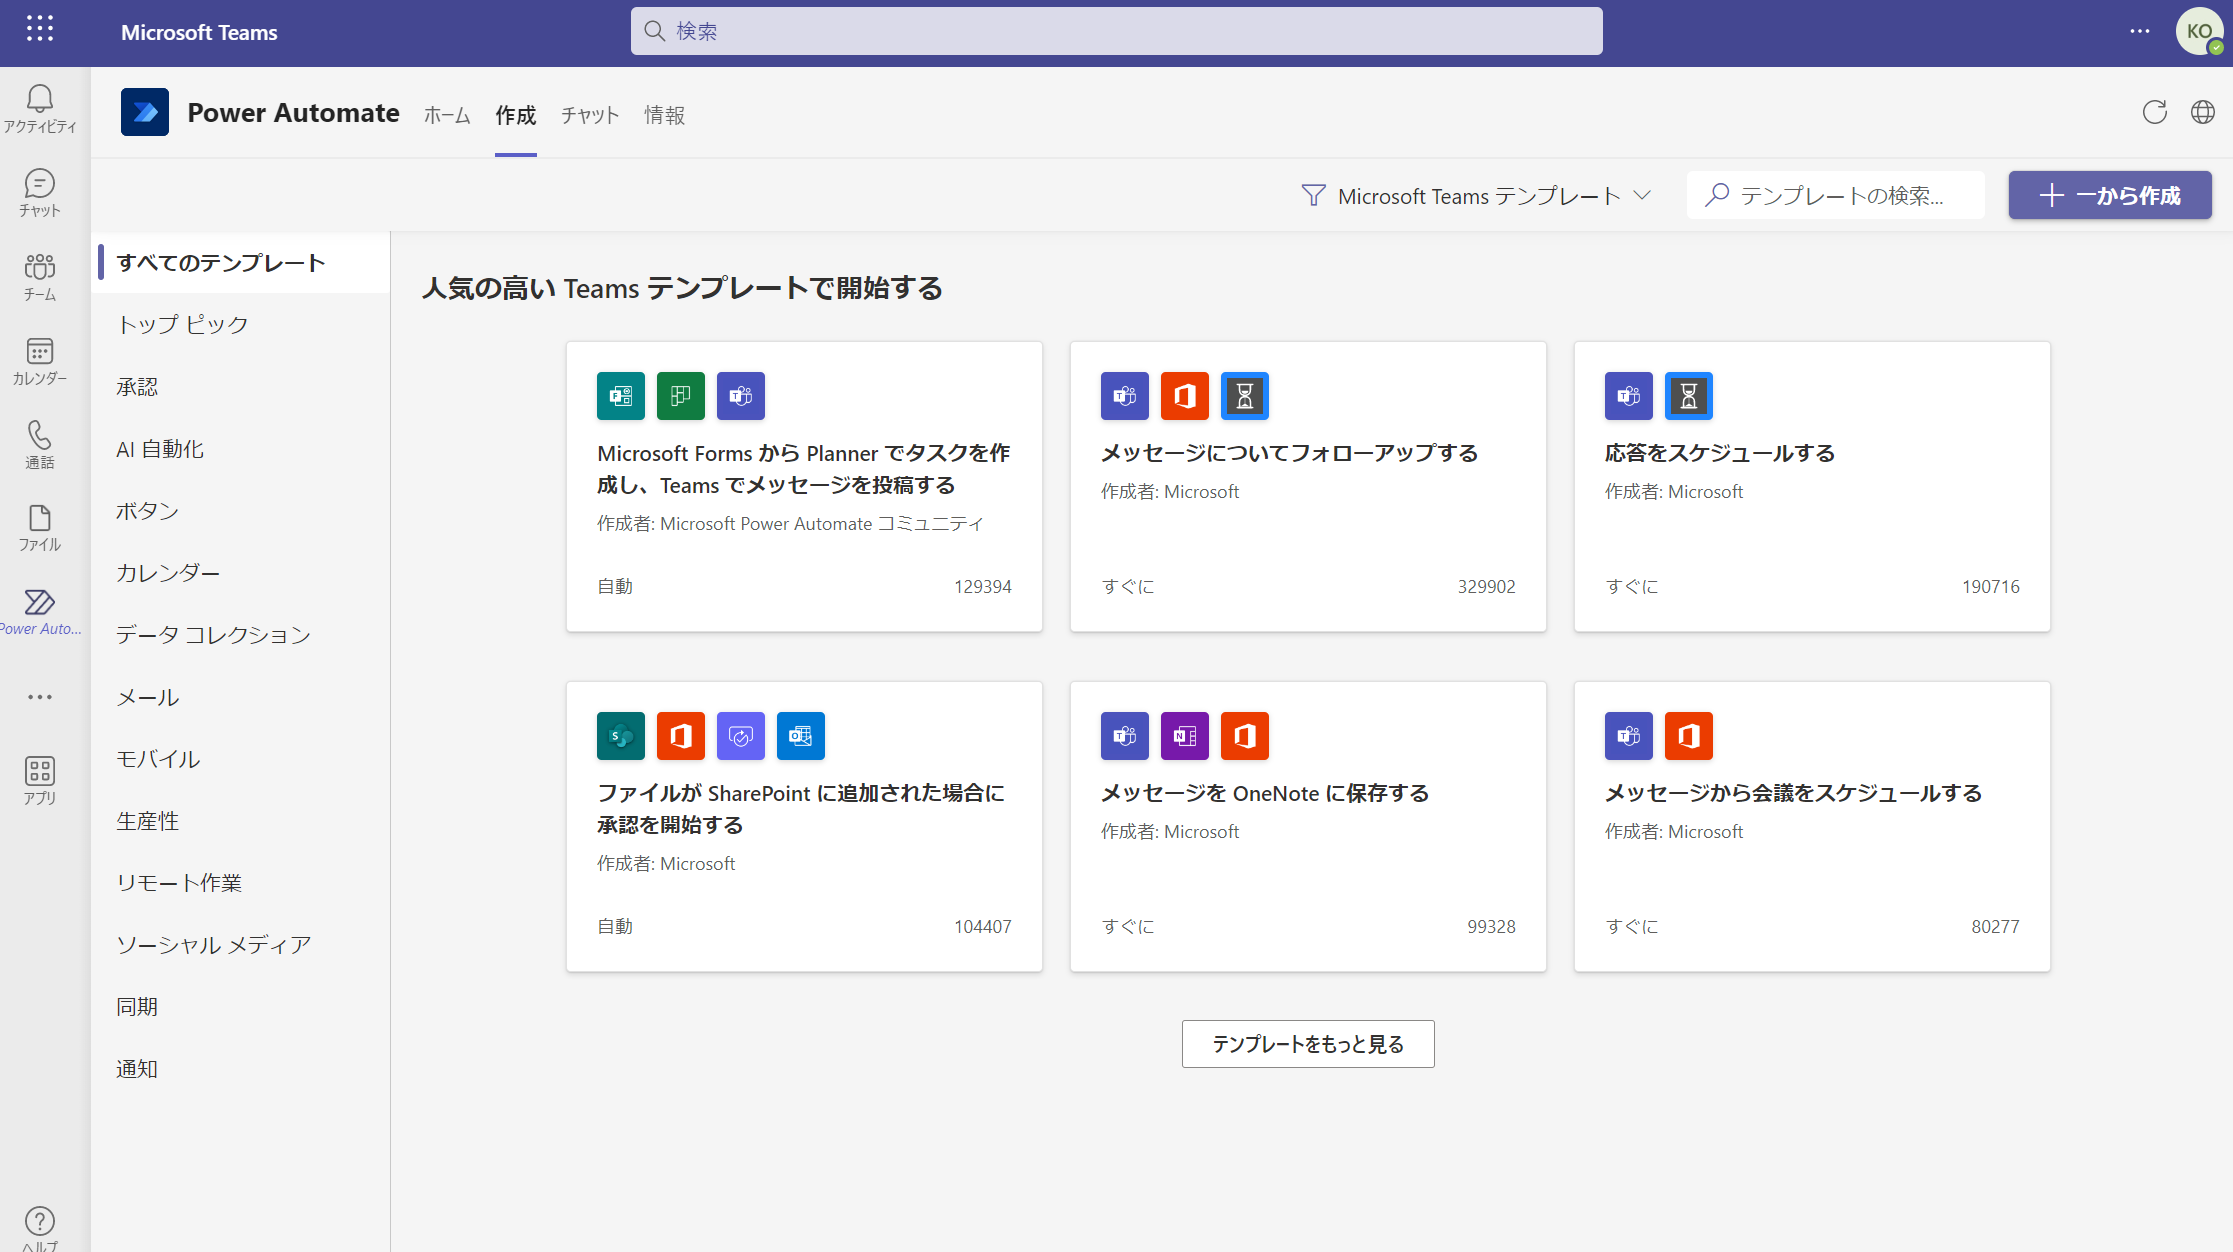Click Teams icon on 応答をスケジュールする card

pos(1629,396)
